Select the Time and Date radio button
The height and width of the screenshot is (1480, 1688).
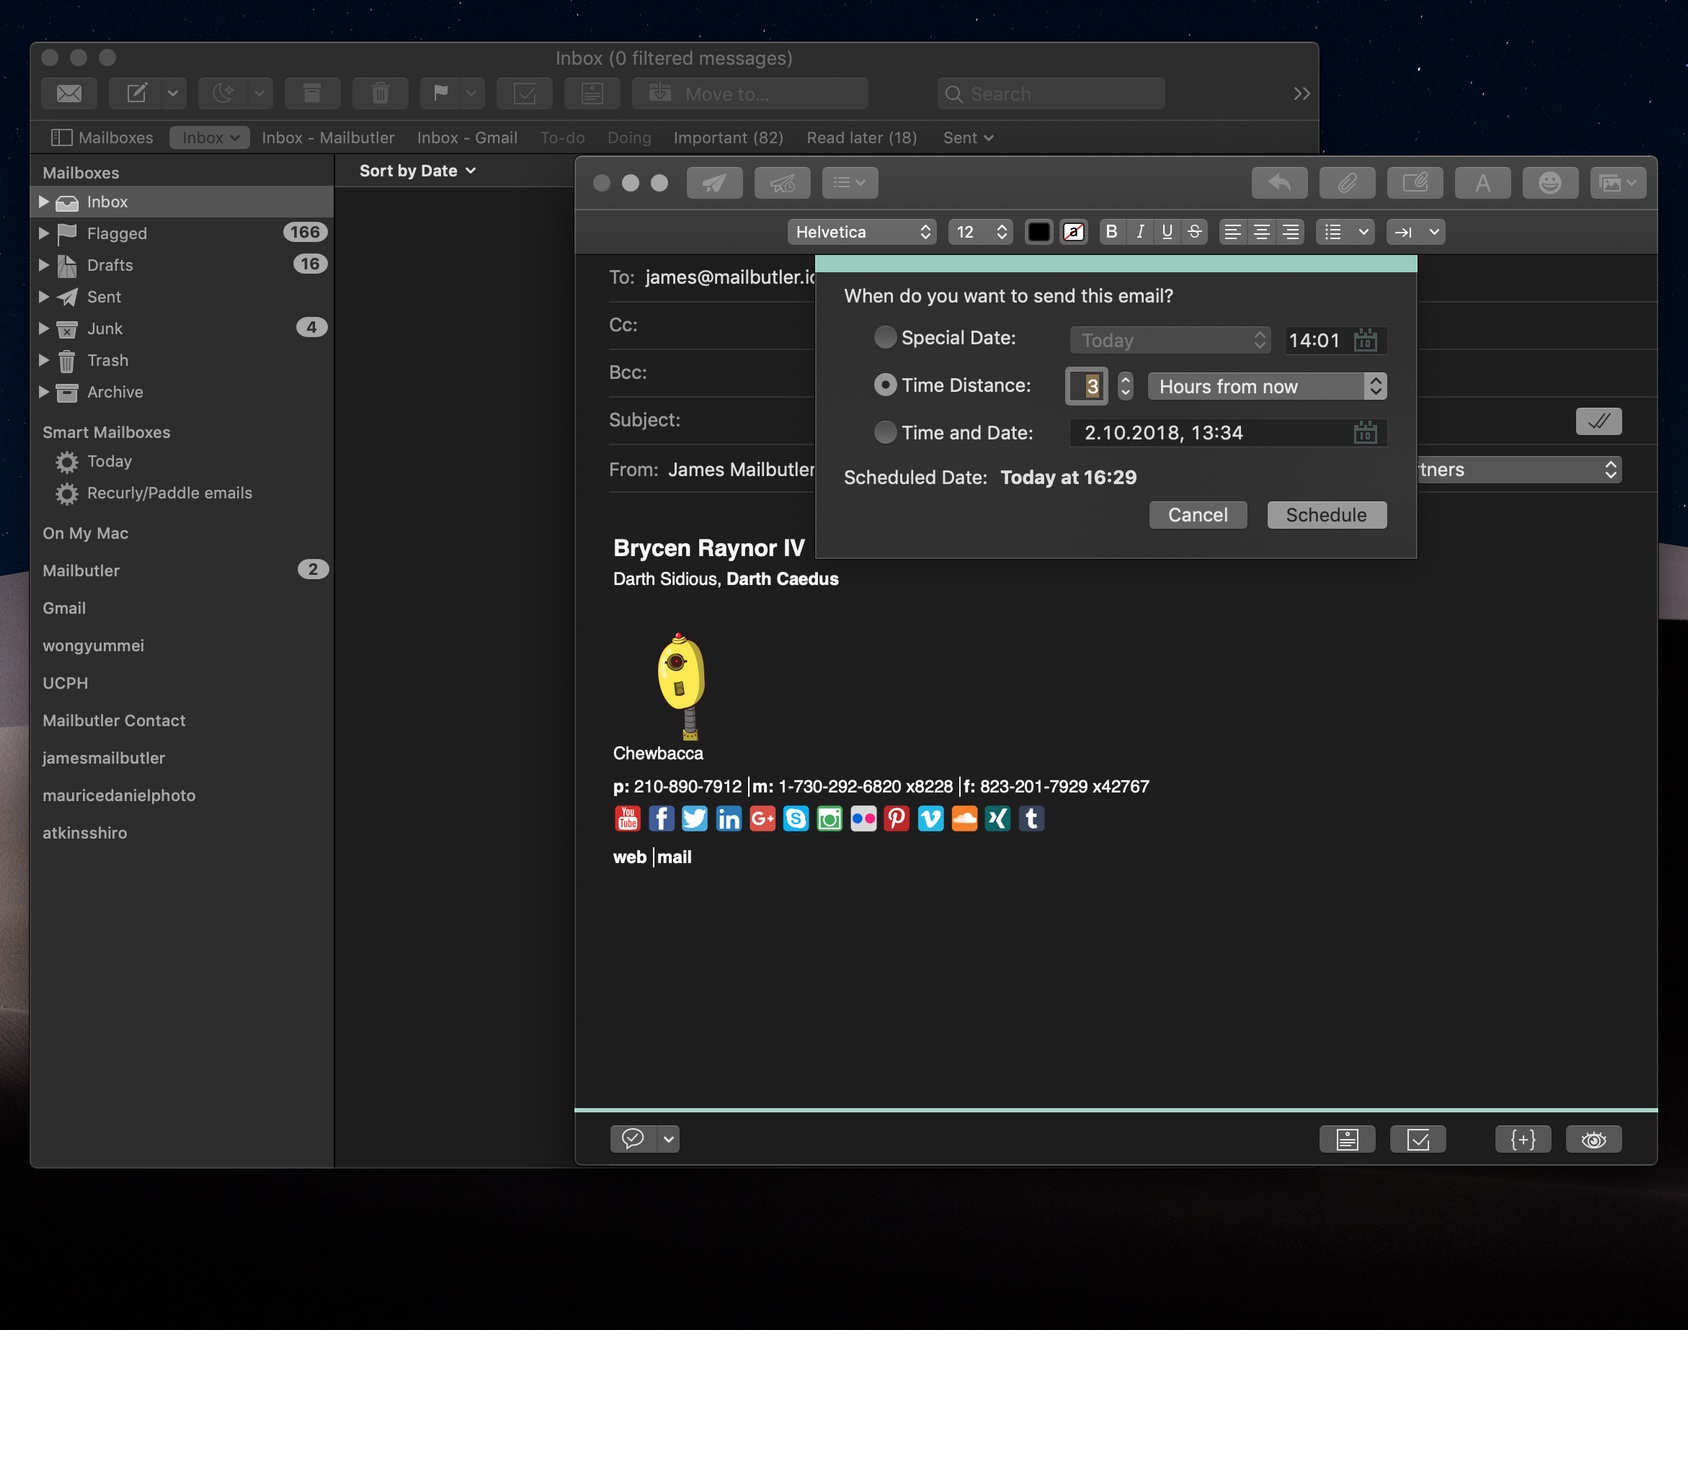pyautogui.click(x=885, y=432)
